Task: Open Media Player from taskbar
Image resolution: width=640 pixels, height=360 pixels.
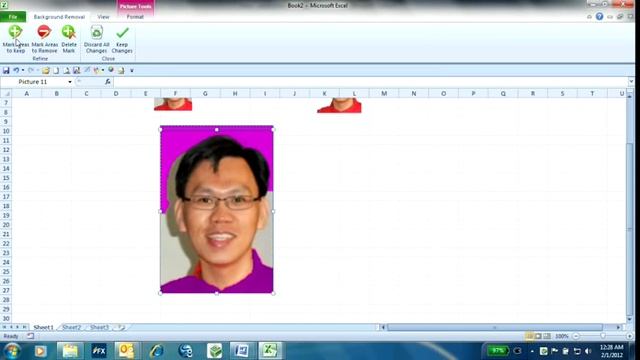Action: point(40,351)
